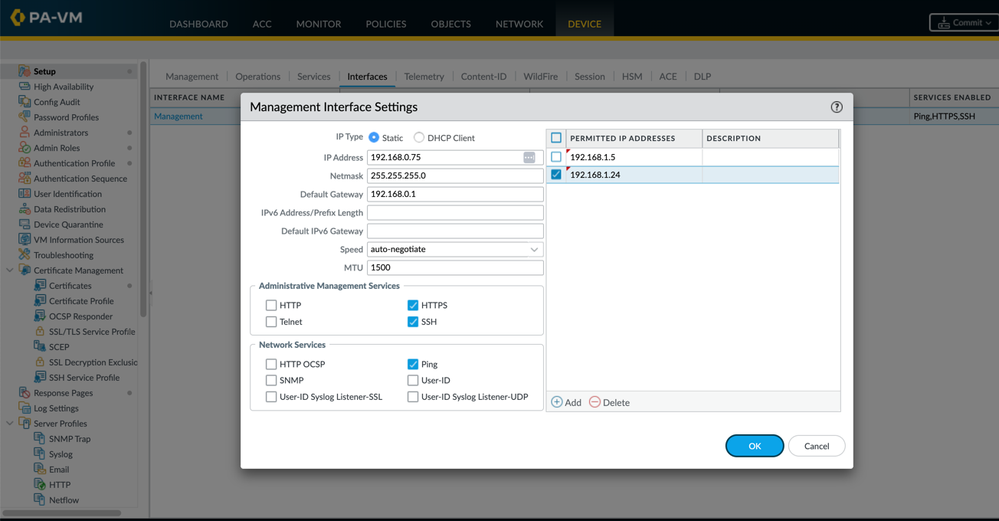Collapse the Certificate Management tree node

tap(10, 271)
